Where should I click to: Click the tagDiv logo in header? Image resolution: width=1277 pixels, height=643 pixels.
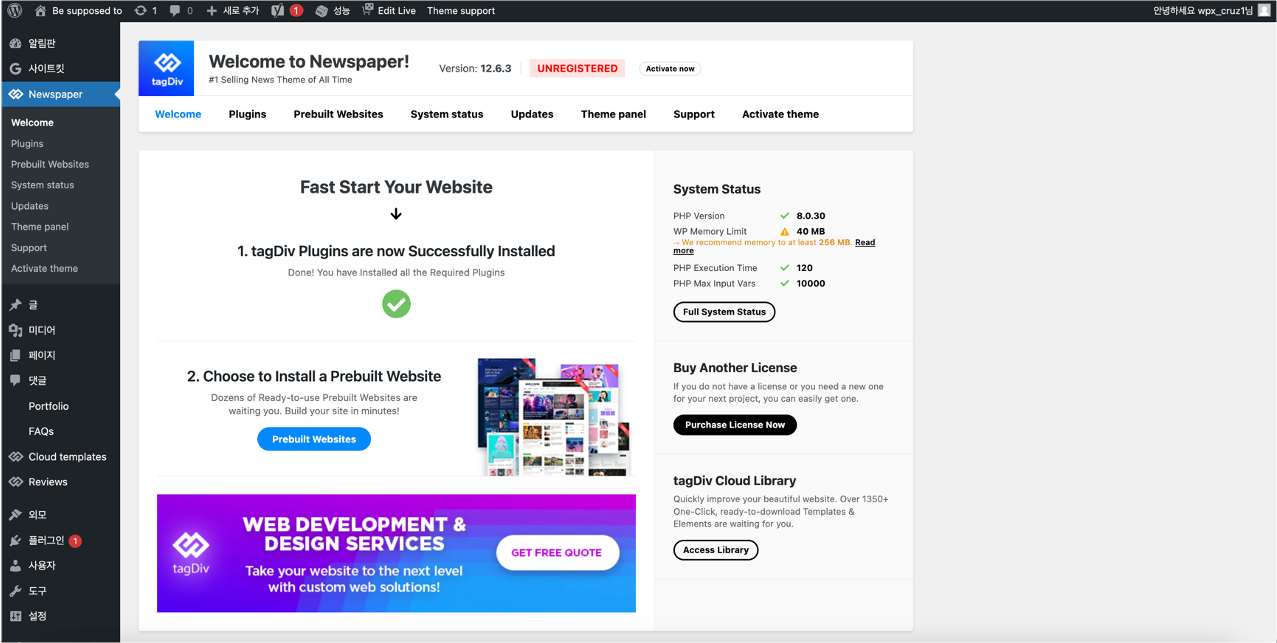[166, 68]
